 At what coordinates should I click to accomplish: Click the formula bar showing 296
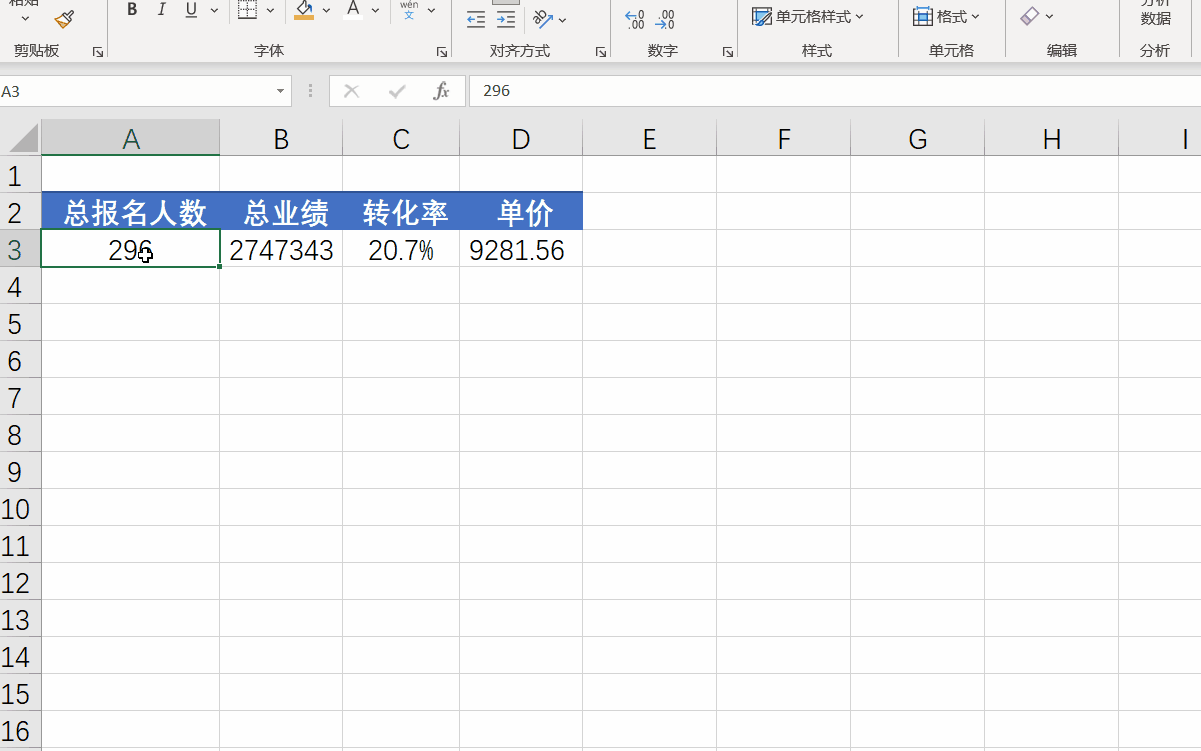pyautogui.click(x=834, y=91)
